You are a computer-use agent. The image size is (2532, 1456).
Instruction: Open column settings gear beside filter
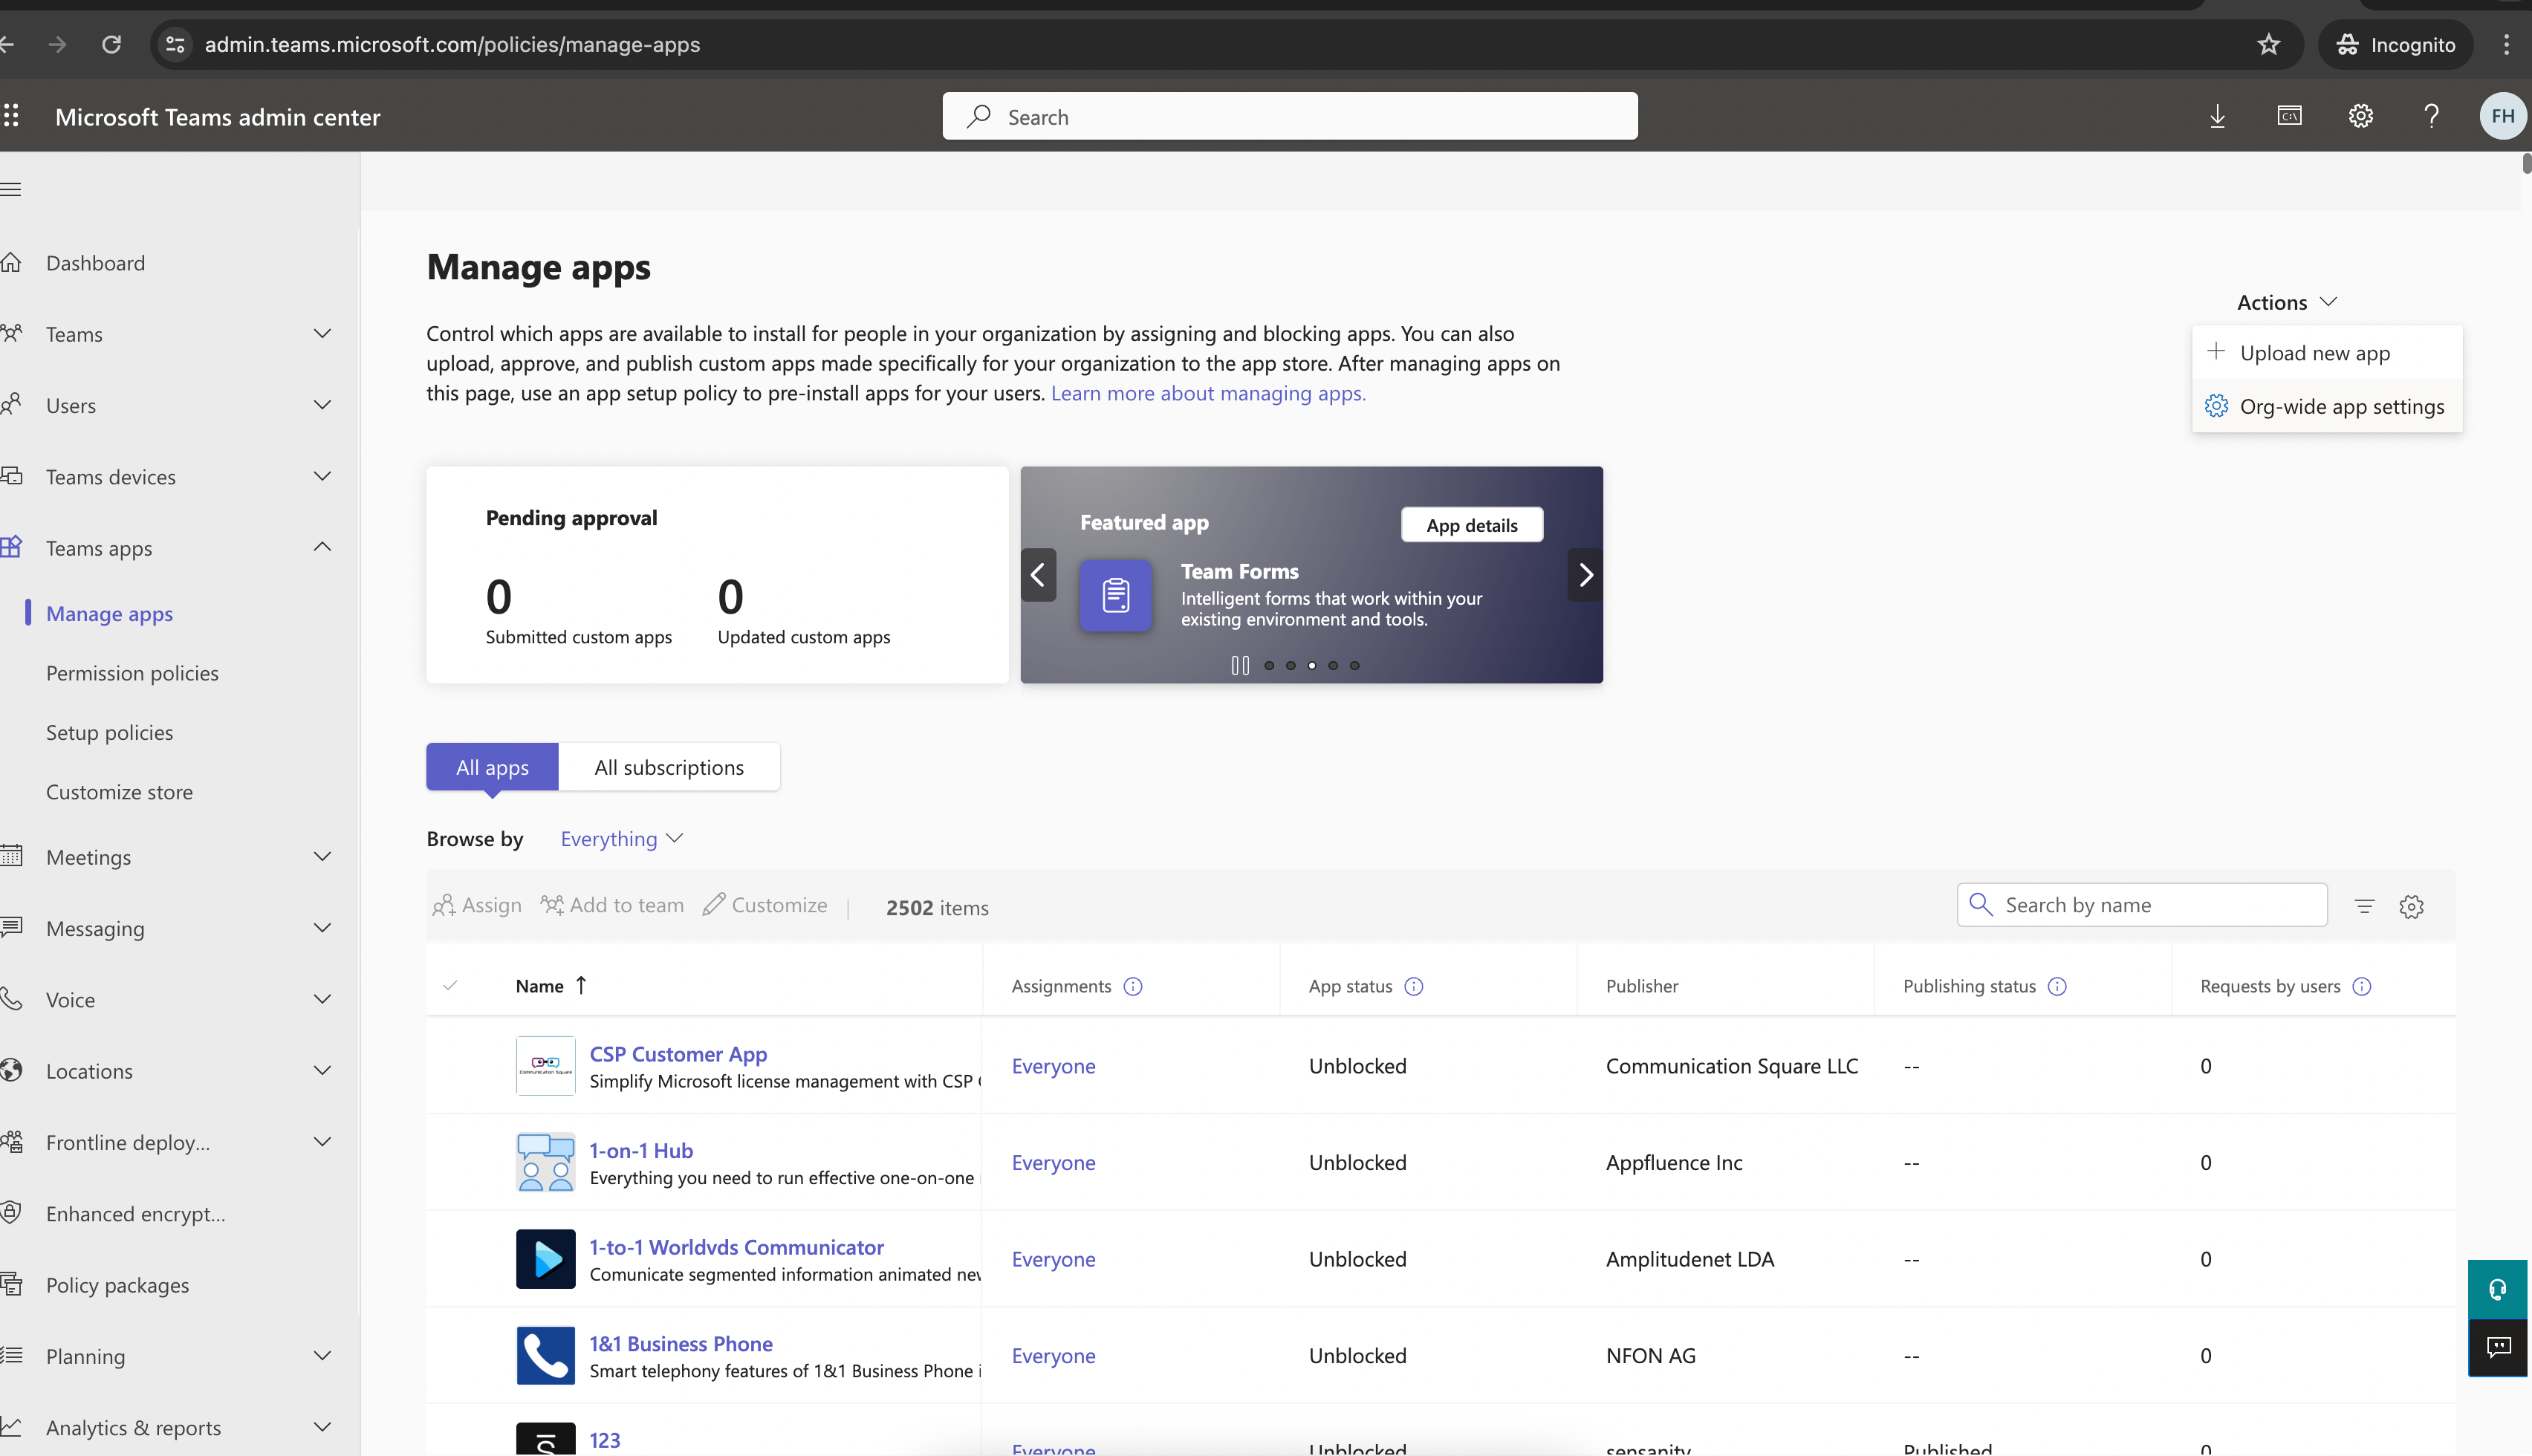coord(2411,906)
